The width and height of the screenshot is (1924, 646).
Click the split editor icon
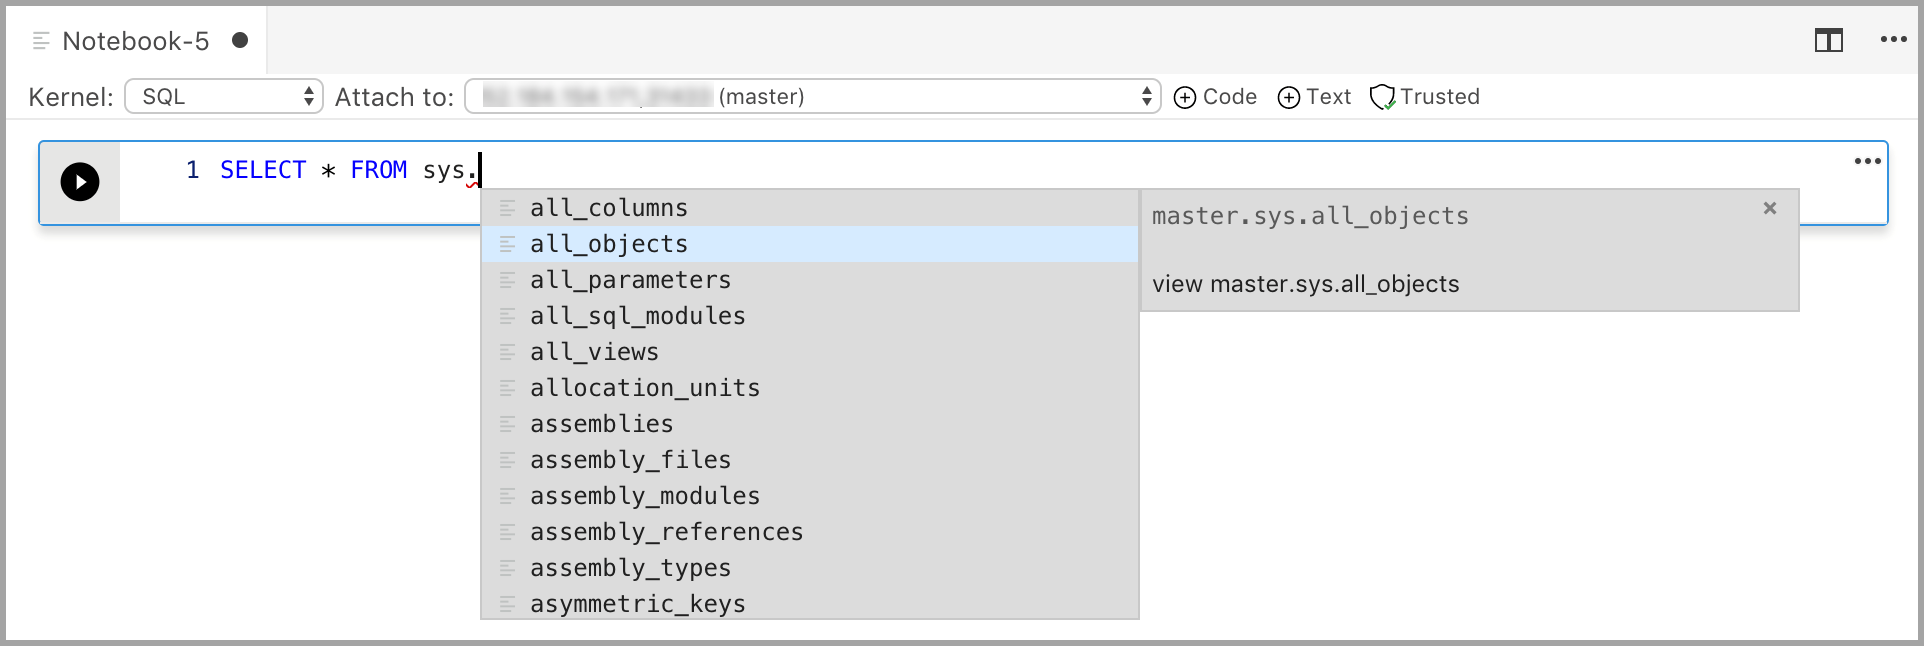point(1828,41)
